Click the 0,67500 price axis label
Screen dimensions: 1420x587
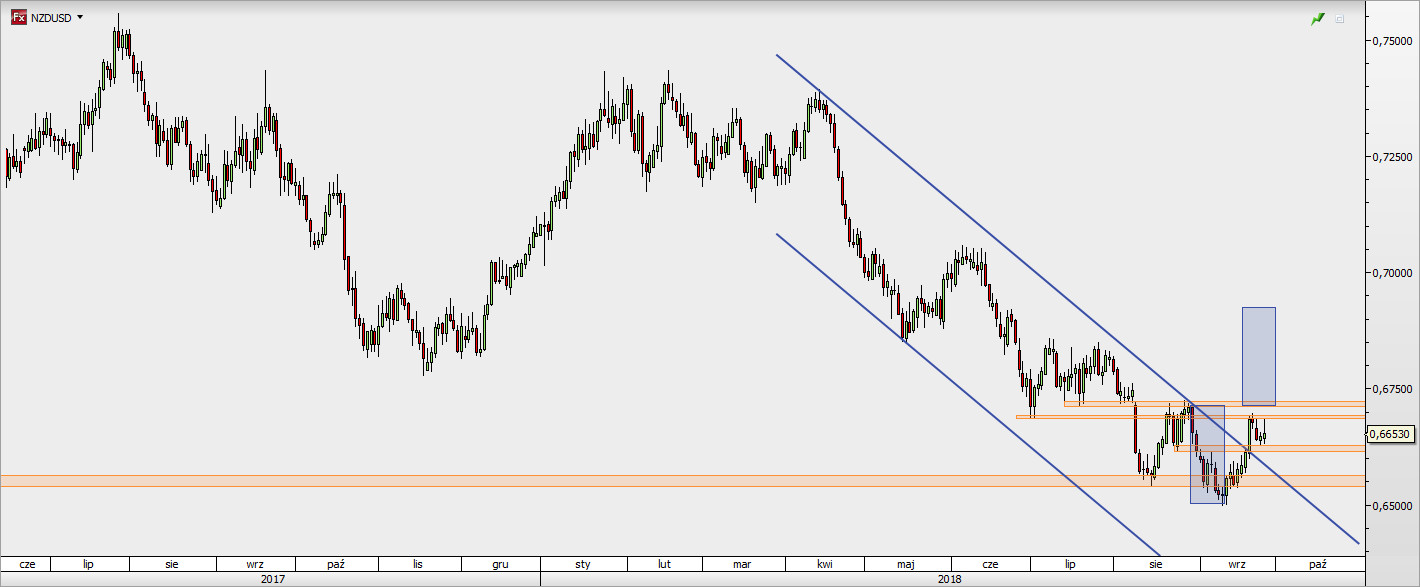tap(1394, 389)
